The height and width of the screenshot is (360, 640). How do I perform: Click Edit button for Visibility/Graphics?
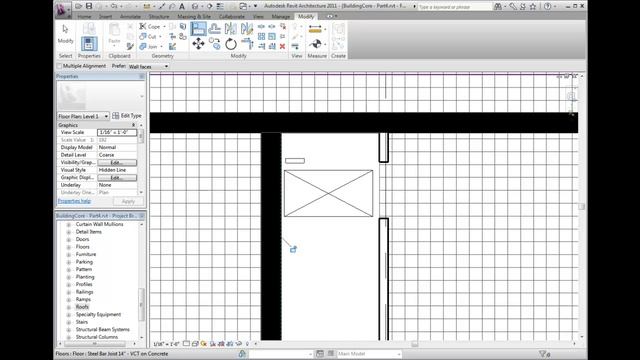(x=117, y=162)
